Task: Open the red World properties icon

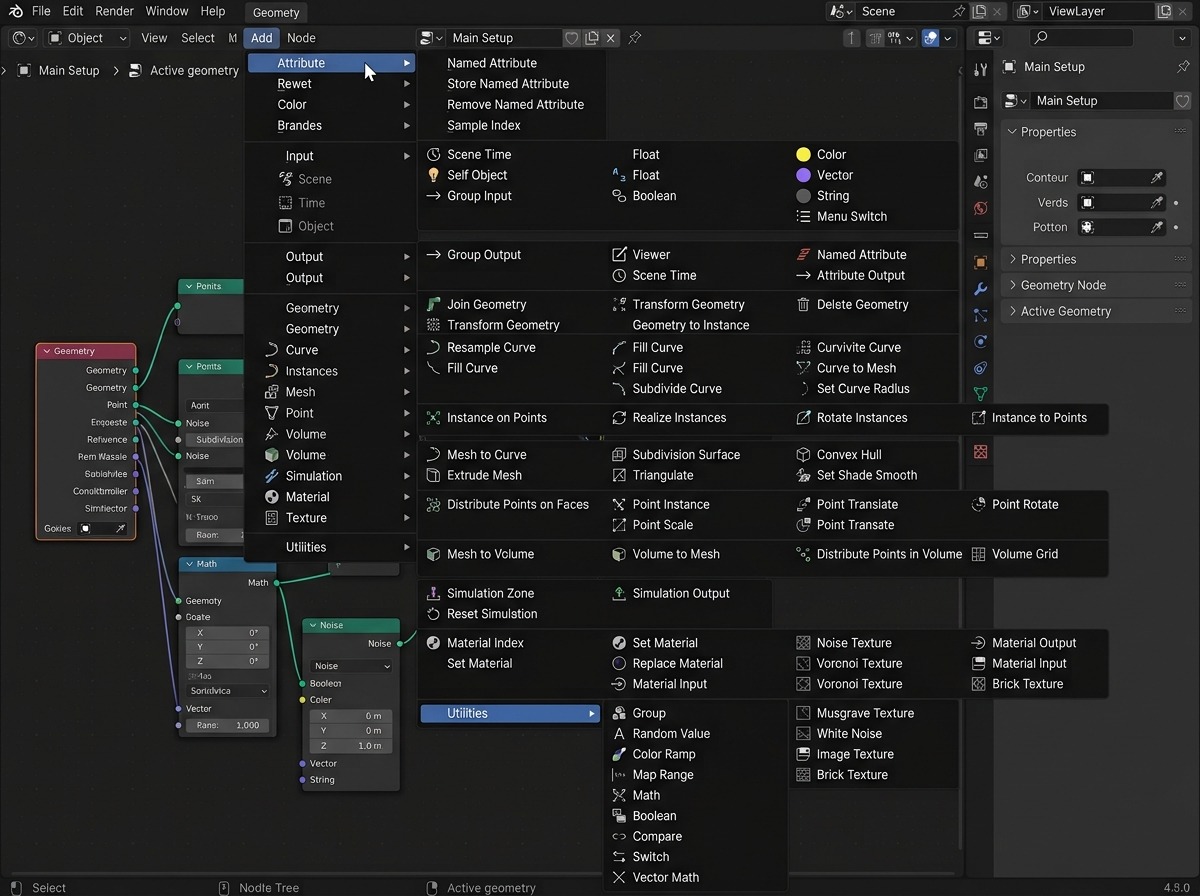Action: point(981,208)
